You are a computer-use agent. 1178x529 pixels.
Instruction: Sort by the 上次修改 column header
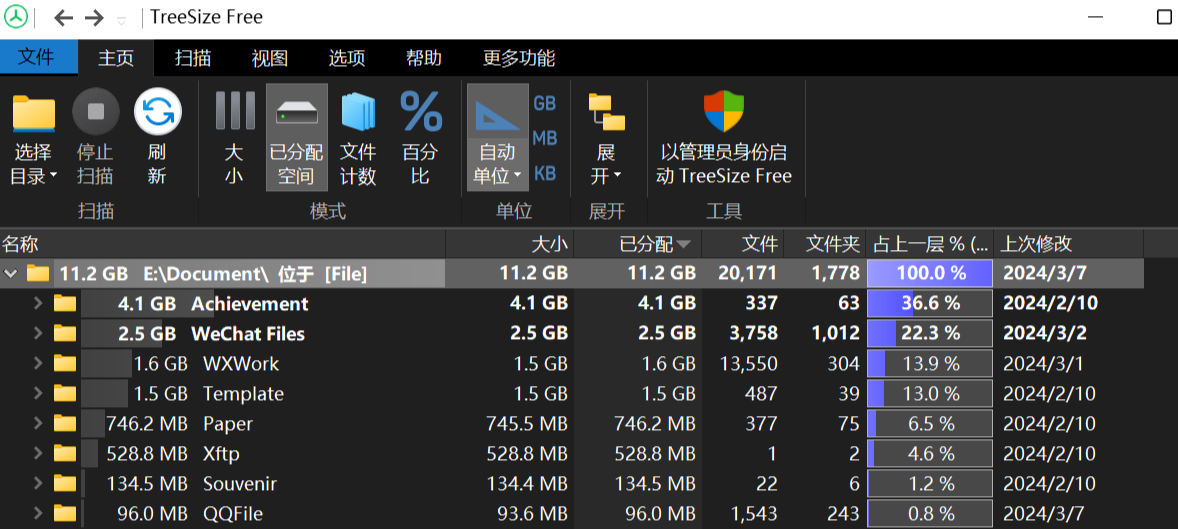coord(1069,243)
